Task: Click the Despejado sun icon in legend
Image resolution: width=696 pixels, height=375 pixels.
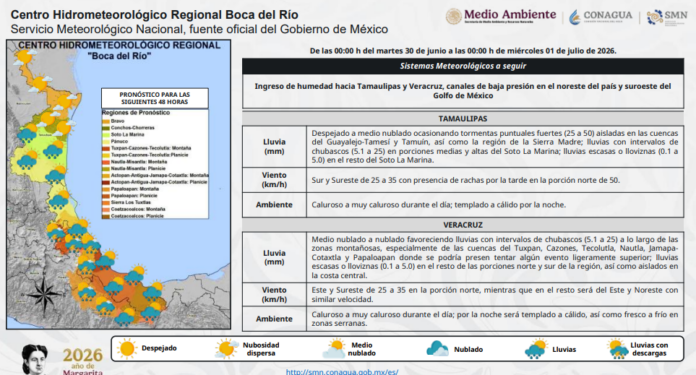Action: point(127,349)
